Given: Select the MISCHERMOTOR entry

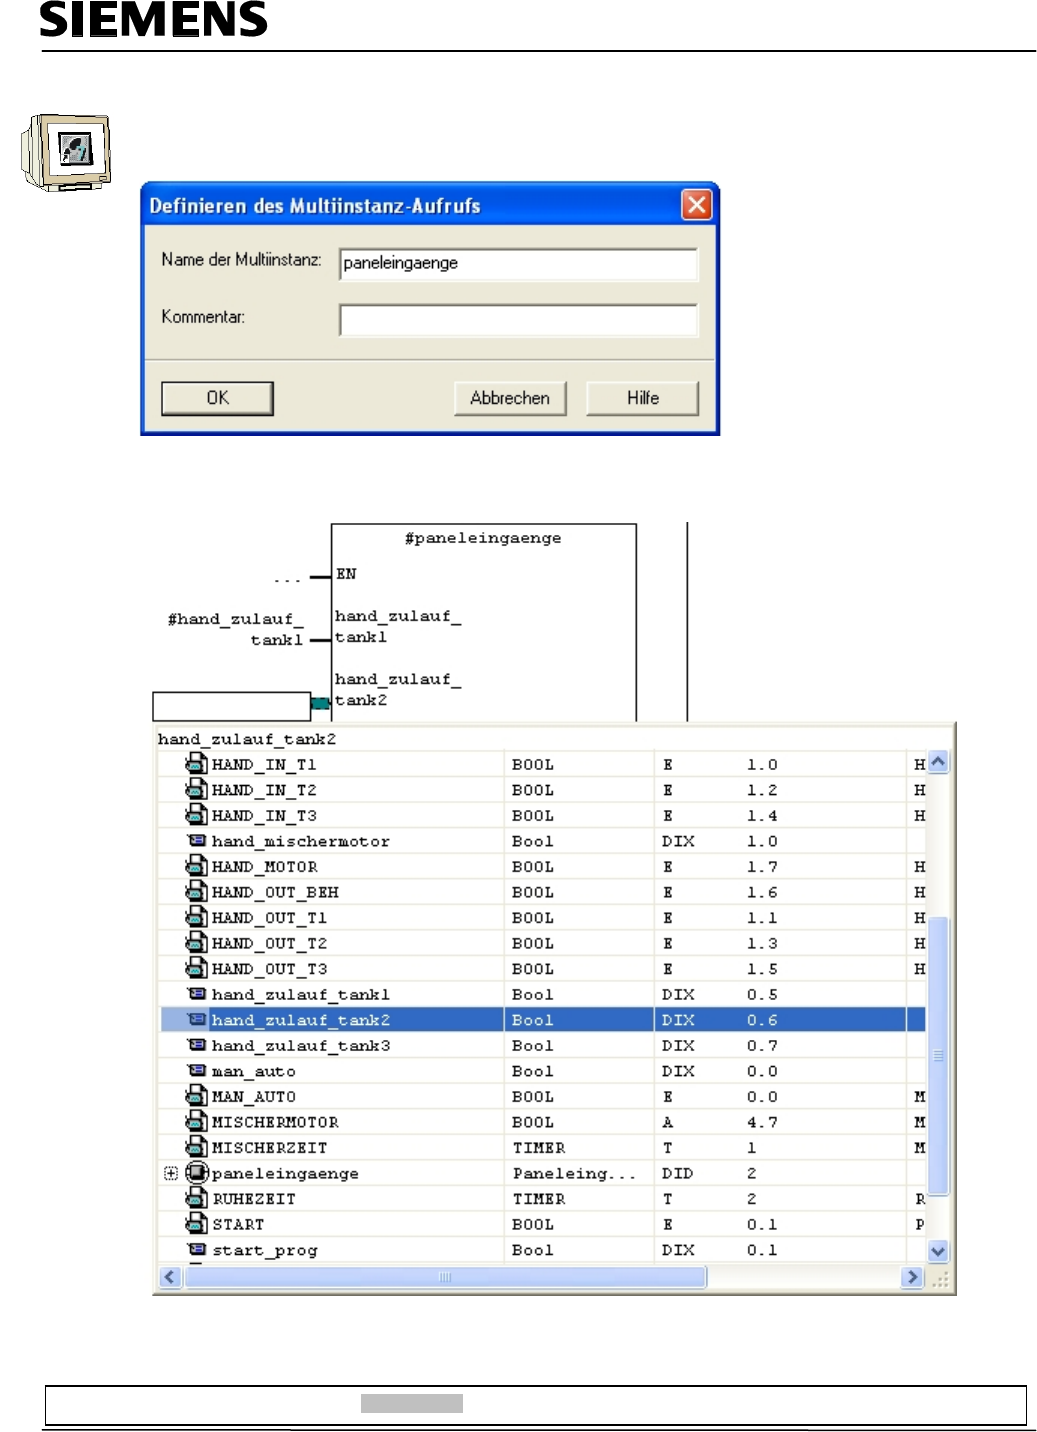Looking at the screenshot, I should click(x=275, y=1122).
